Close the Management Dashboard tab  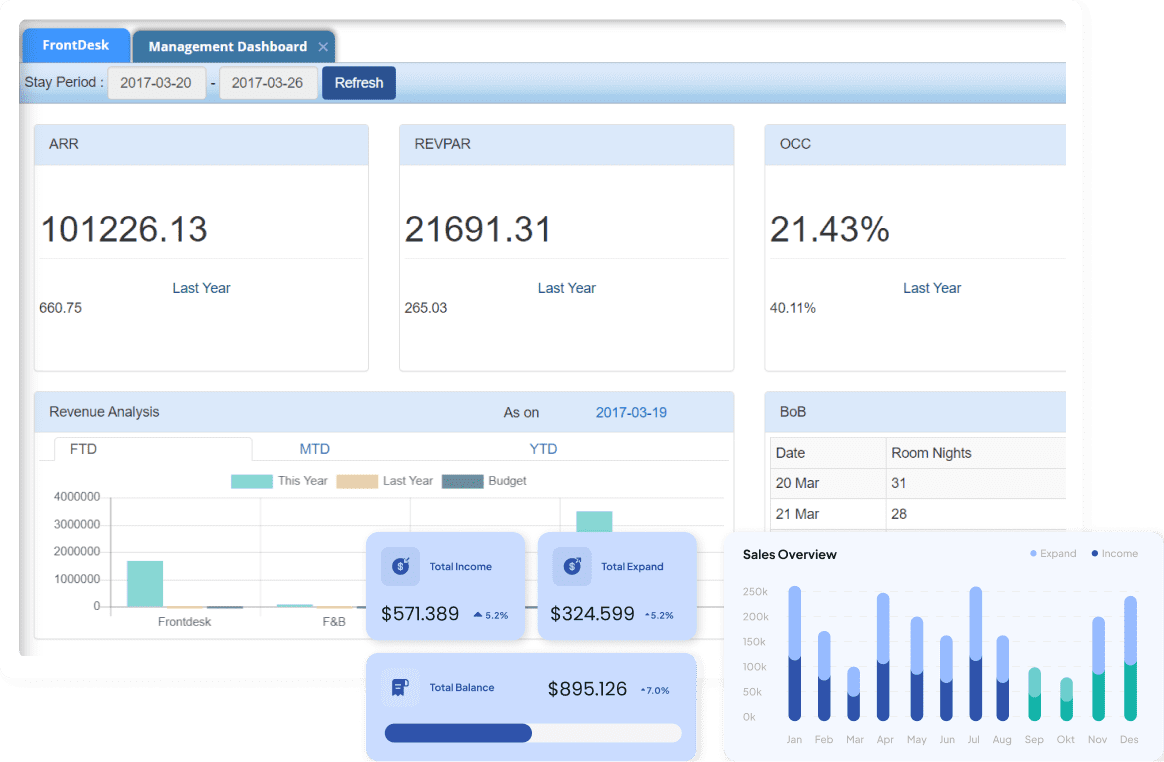click(x=323, y=47)
